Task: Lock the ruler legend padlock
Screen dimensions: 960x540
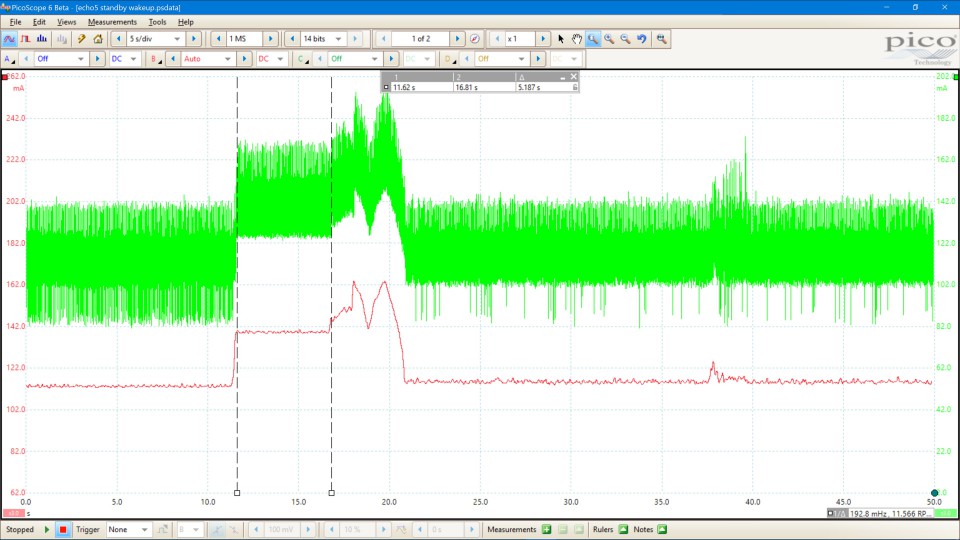Action: coord(574,87)
